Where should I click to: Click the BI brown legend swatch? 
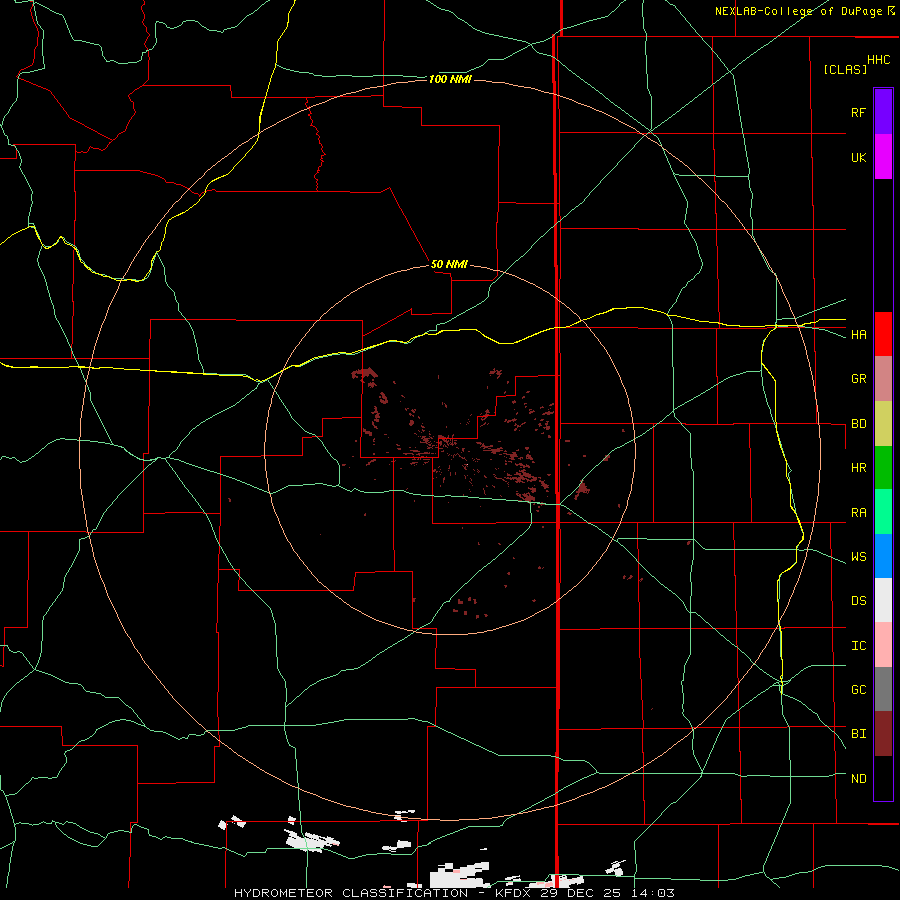point(883,734)
